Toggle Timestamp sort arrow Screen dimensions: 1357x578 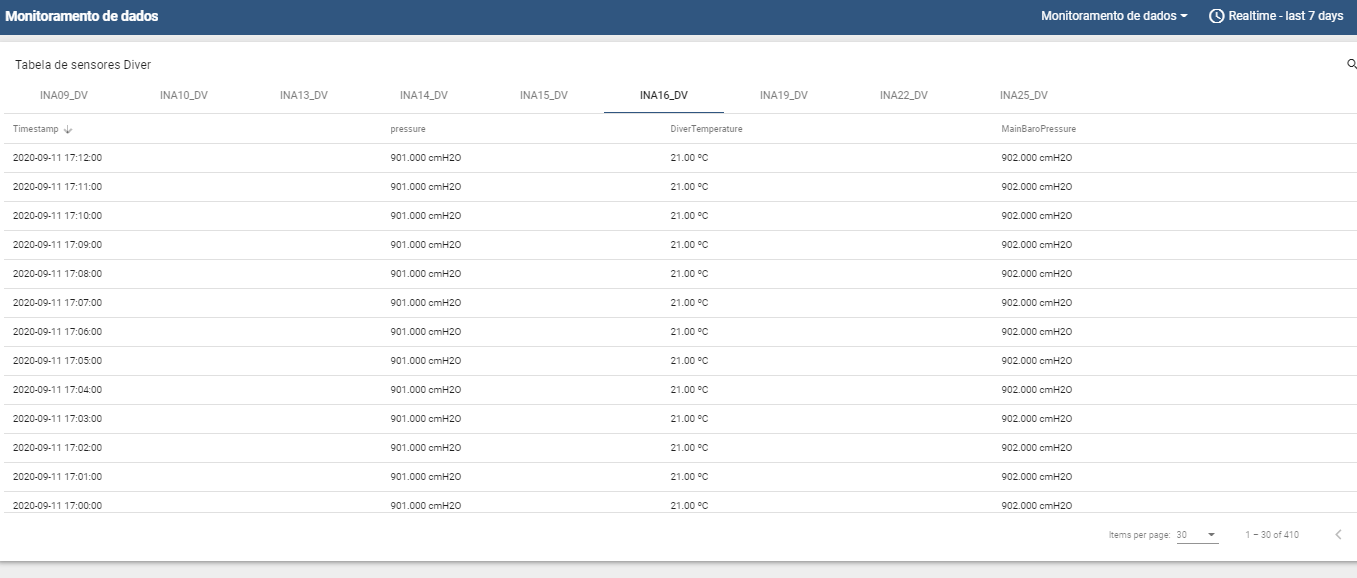68,130
